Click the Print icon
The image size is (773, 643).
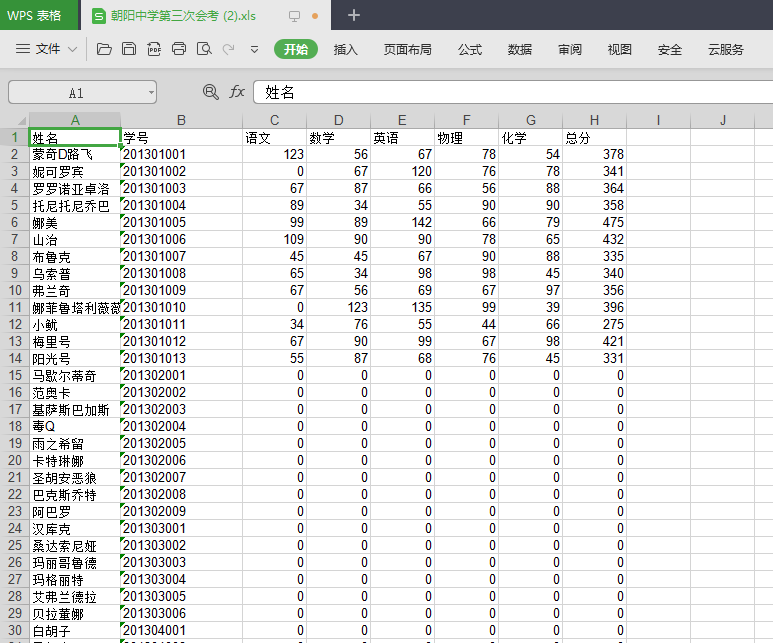[x=179, y=49]
